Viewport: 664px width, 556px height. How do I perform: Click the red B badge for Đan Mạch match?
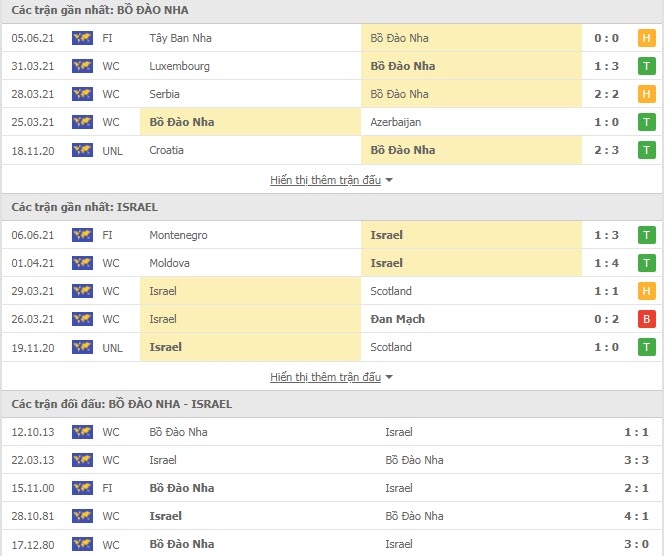click(646, 319)
